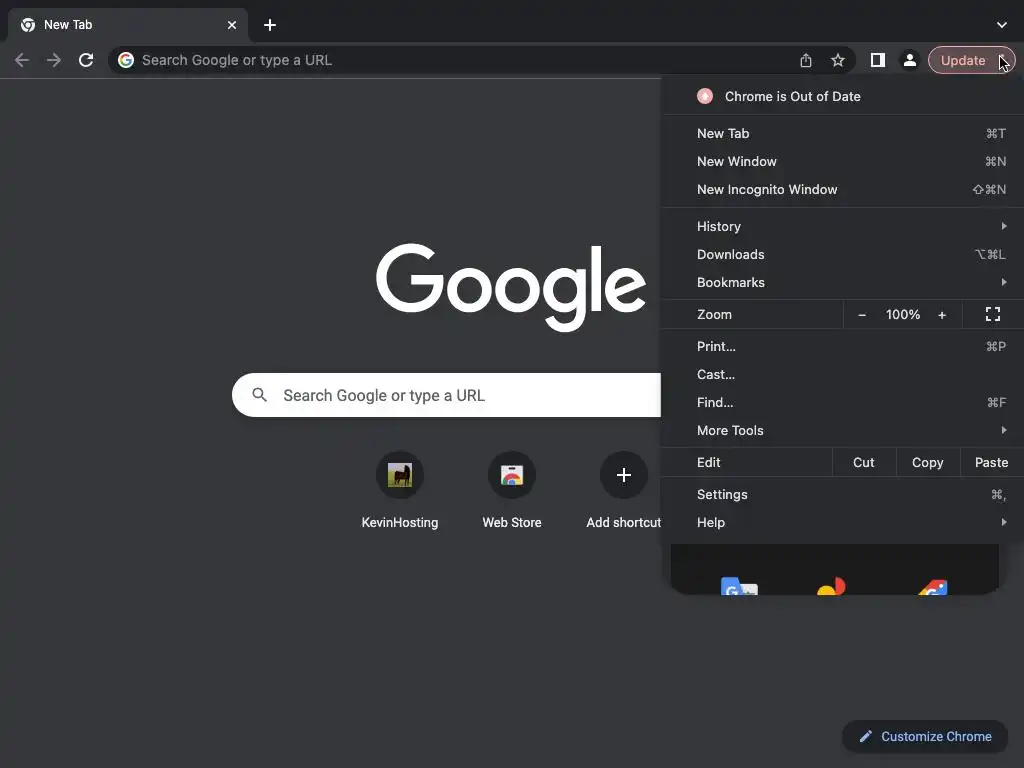The image size is (1024, 768).
Task: Click Cut in the Edit row
Action: click(863, 462)
